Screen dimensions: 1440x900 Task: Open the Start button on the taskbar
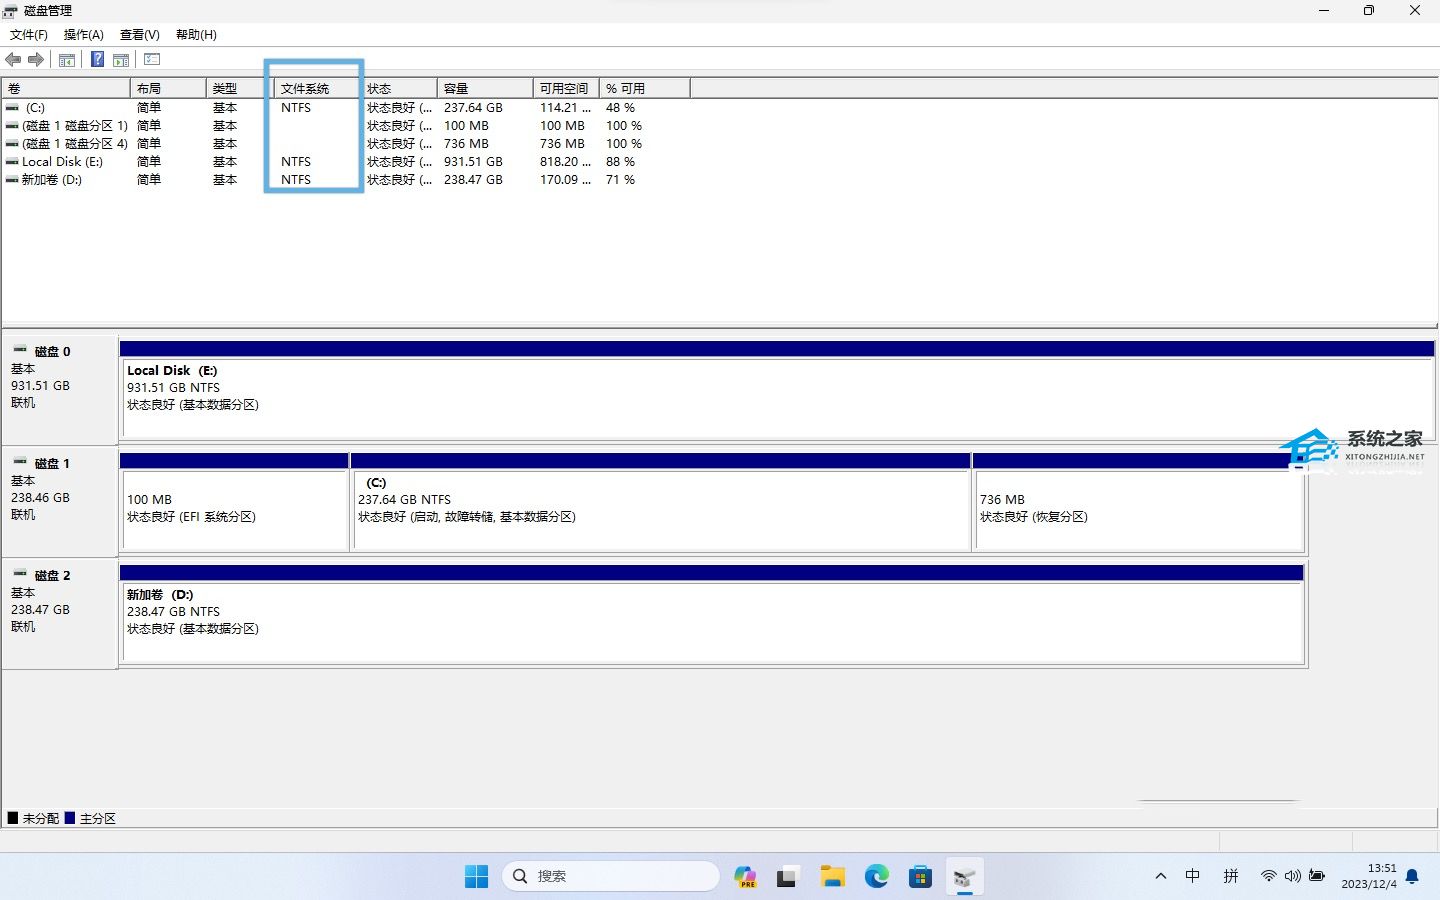pyautogui.click(x=477, y=876)
